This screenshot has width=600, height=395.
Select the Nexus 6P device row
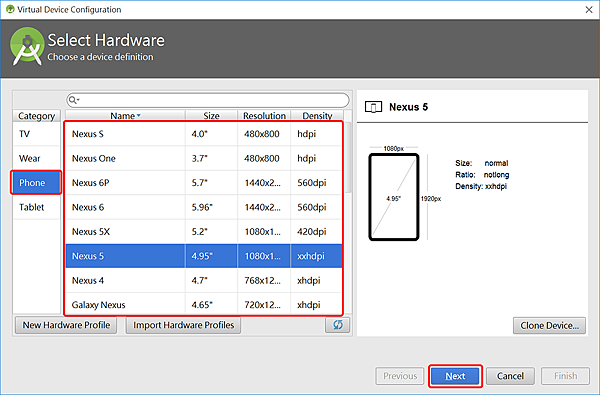tap(204, 183)
